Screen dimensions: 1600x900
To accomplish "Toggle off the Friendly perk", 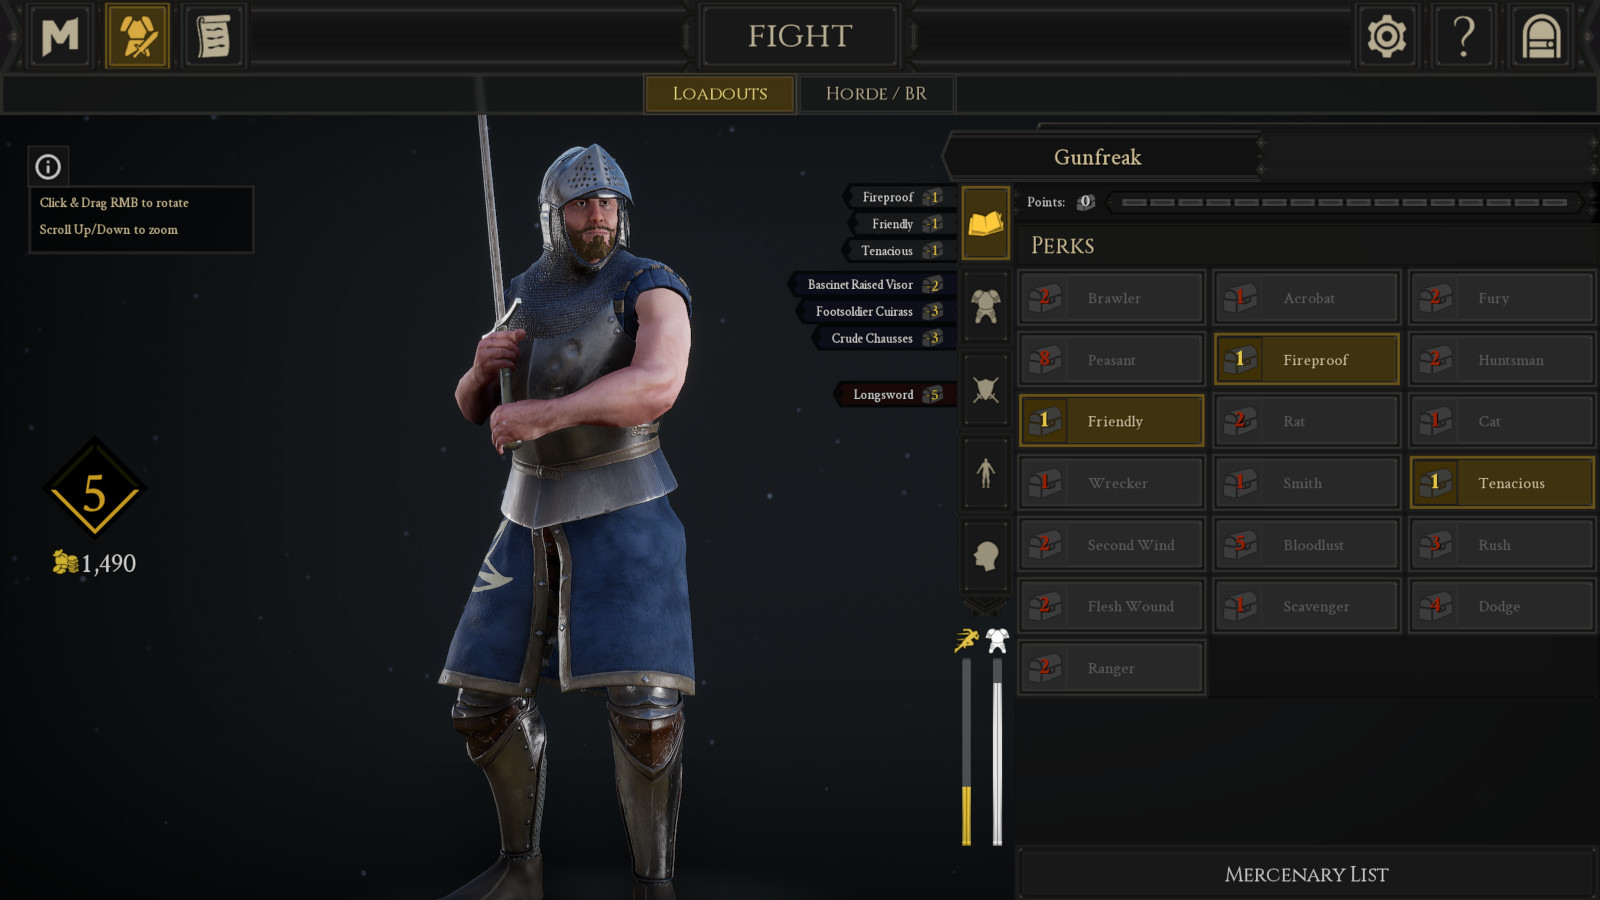I will [1111, 421].
